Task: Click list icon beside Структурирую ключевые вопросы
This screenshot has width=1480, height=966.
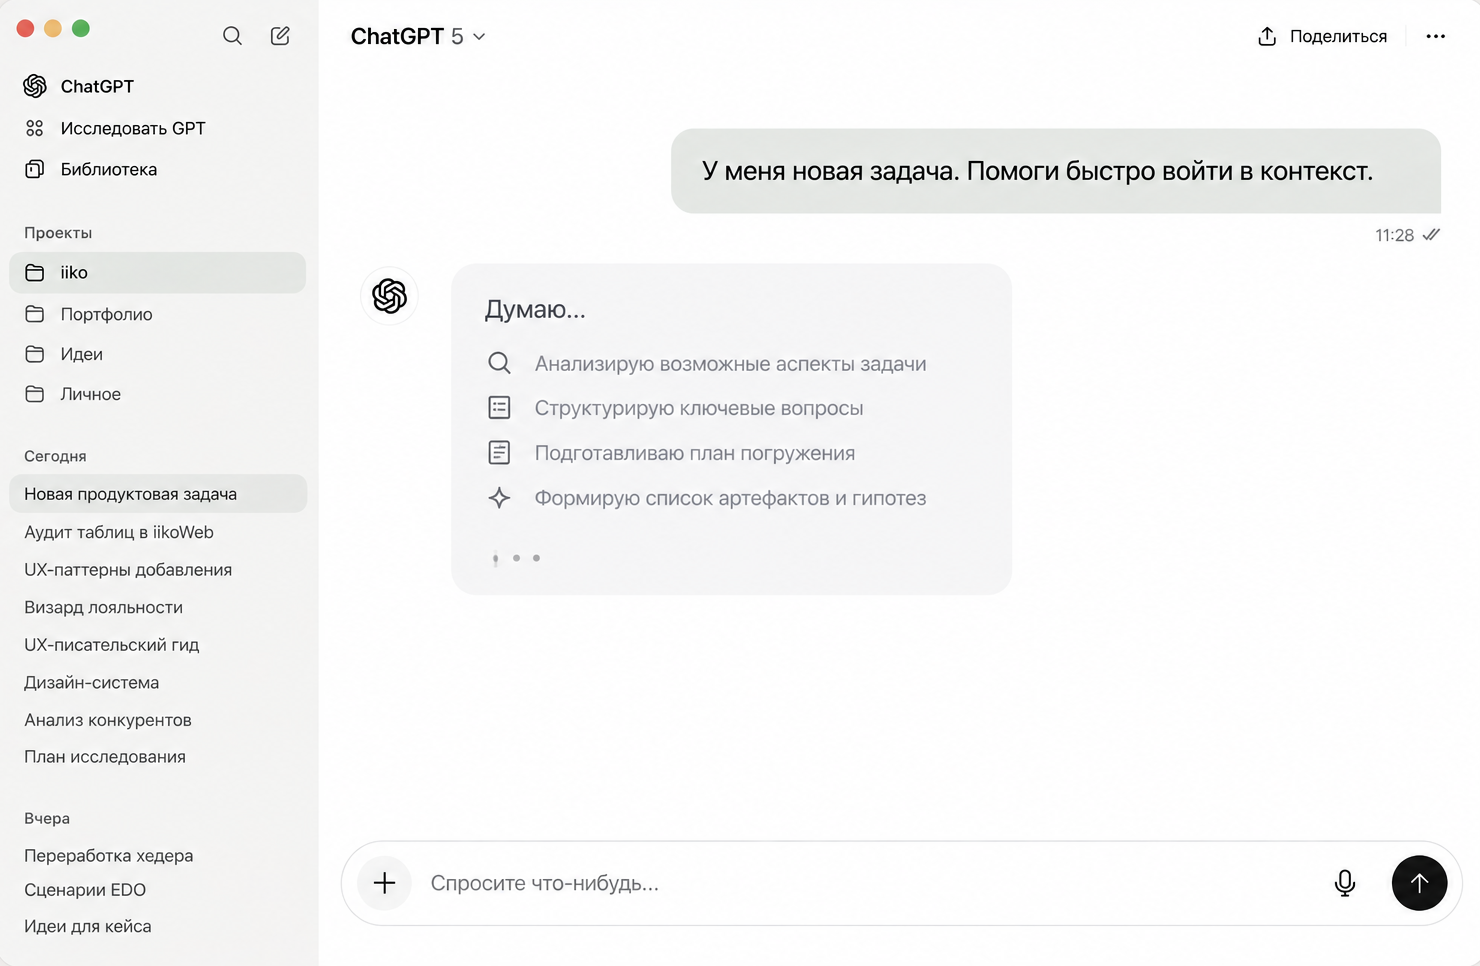Action: pos(499,408)
